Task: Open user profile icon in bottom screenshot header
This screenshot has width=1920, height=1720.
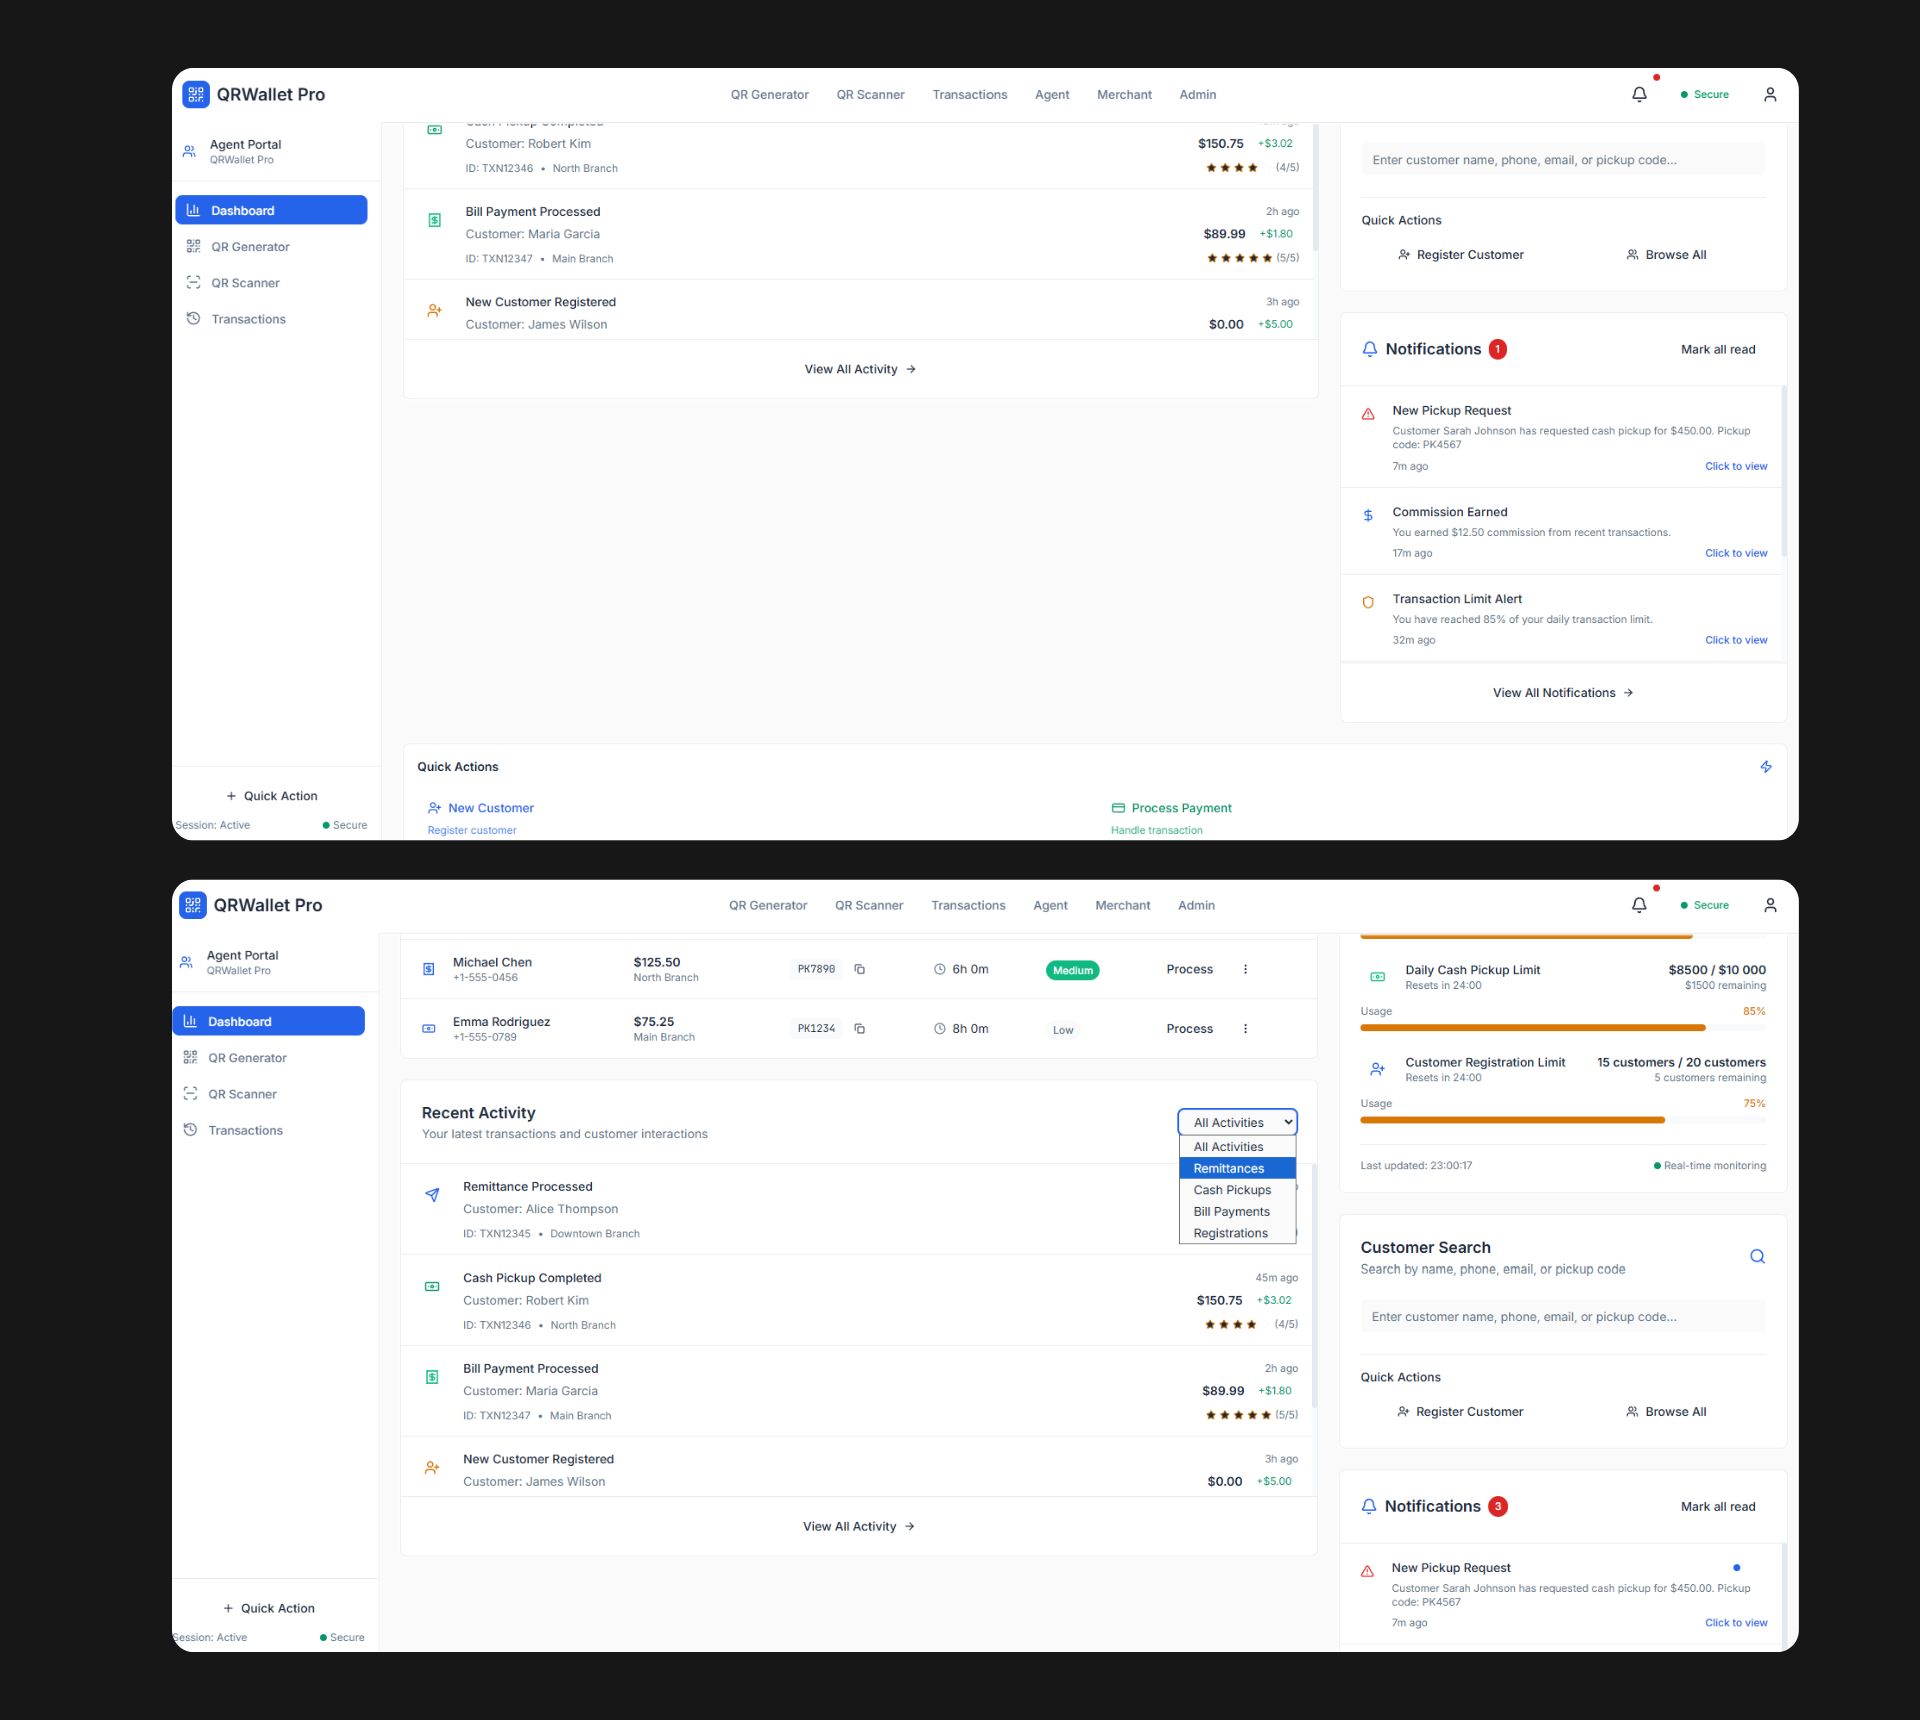Action: (x=1769, y=905)
